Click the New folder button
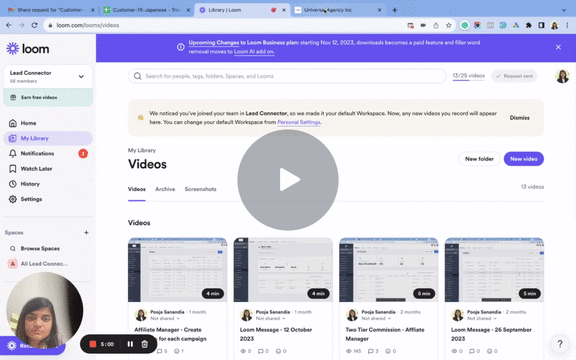 479,159
